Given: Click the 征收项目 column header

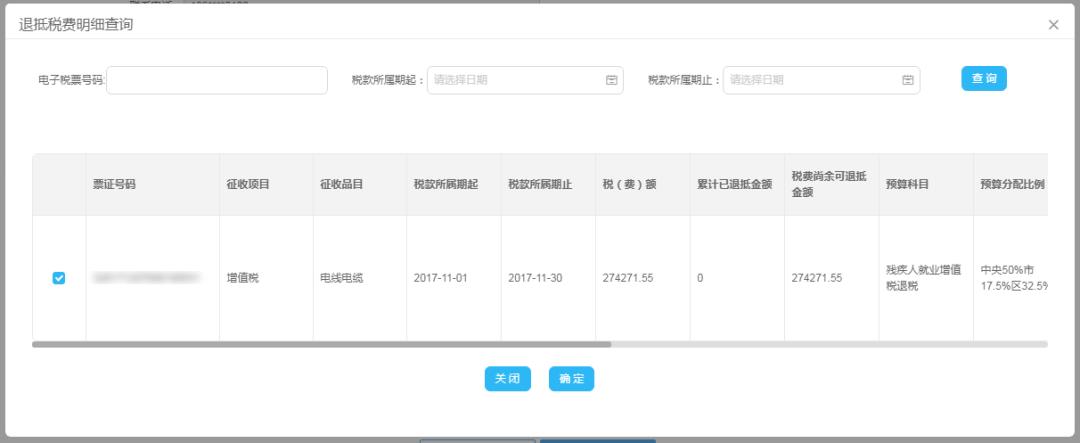Looking at the screenshot, I should coord(248,185).
